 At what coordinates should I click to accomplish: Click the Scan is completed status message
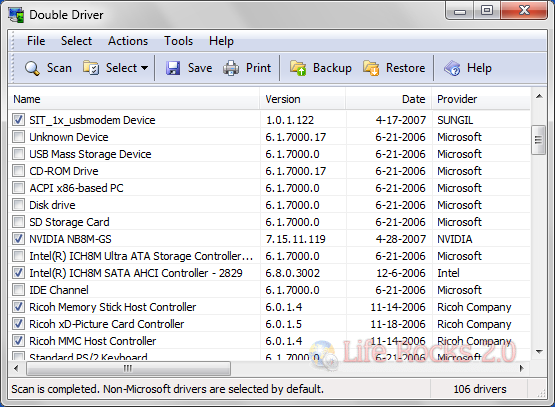coord(167,389)
